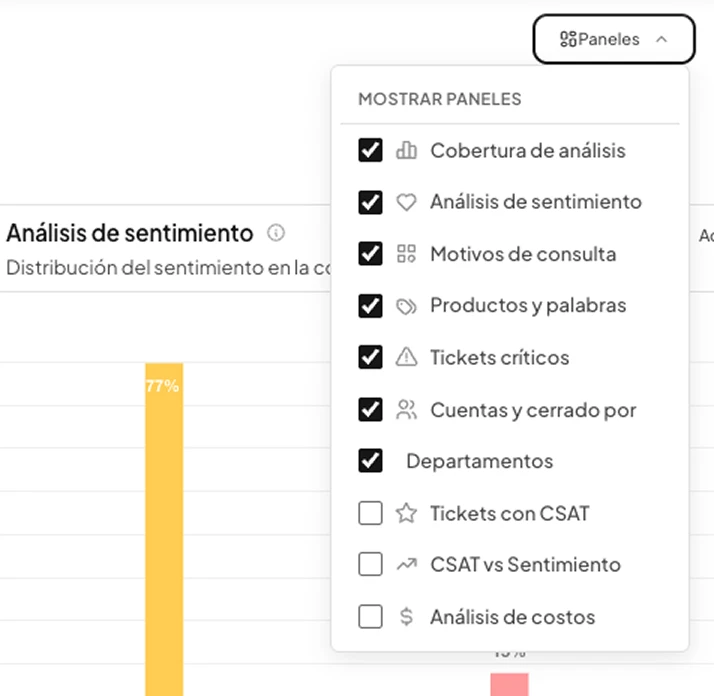The height and width of the screenshot is (696, 714).
Task: Click the dollar icon beside Análisis de costos
Action: coord(406,617)
